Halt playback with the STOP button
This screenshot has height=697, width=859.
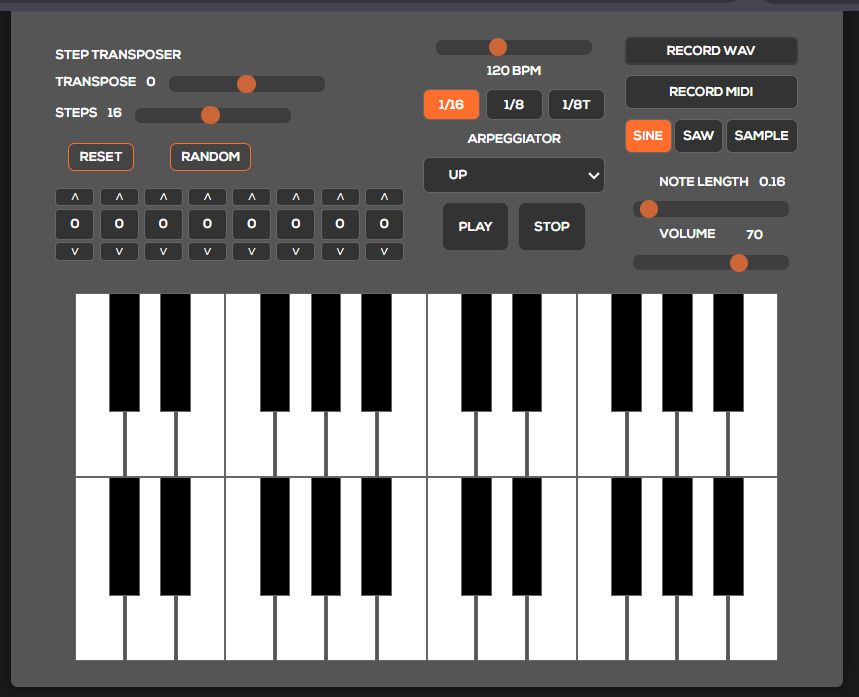[552, 226]
